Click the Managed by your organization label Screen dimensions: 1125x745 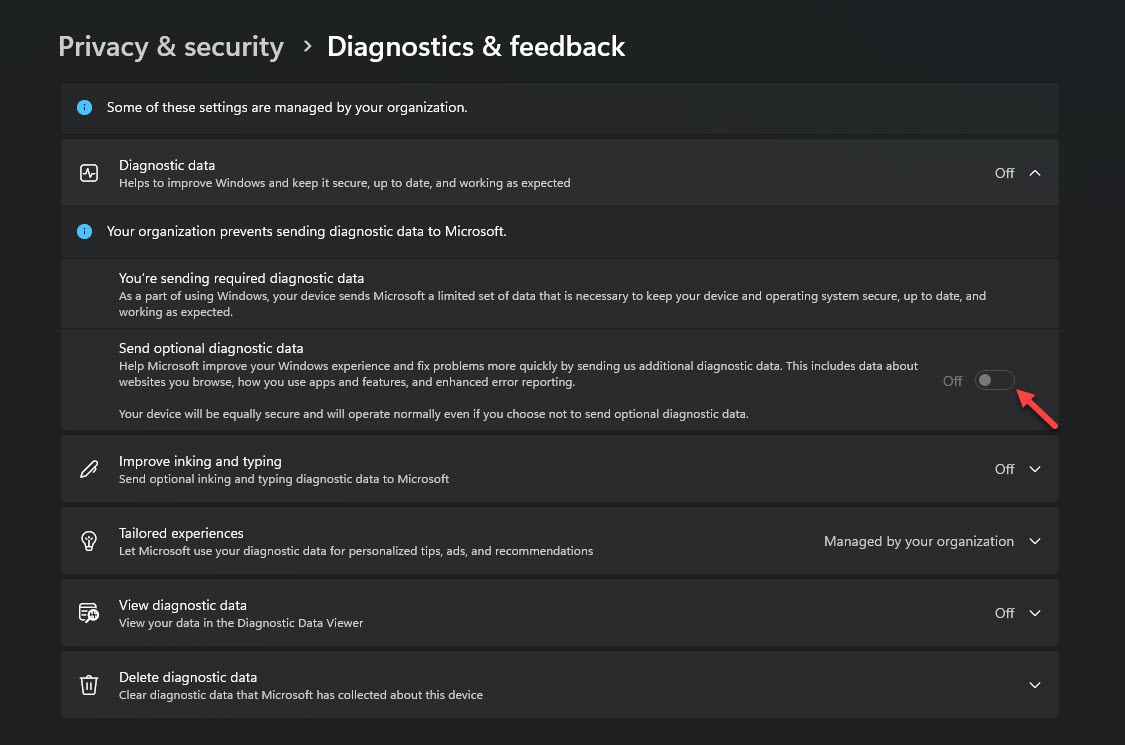click(x=918, y=541)
